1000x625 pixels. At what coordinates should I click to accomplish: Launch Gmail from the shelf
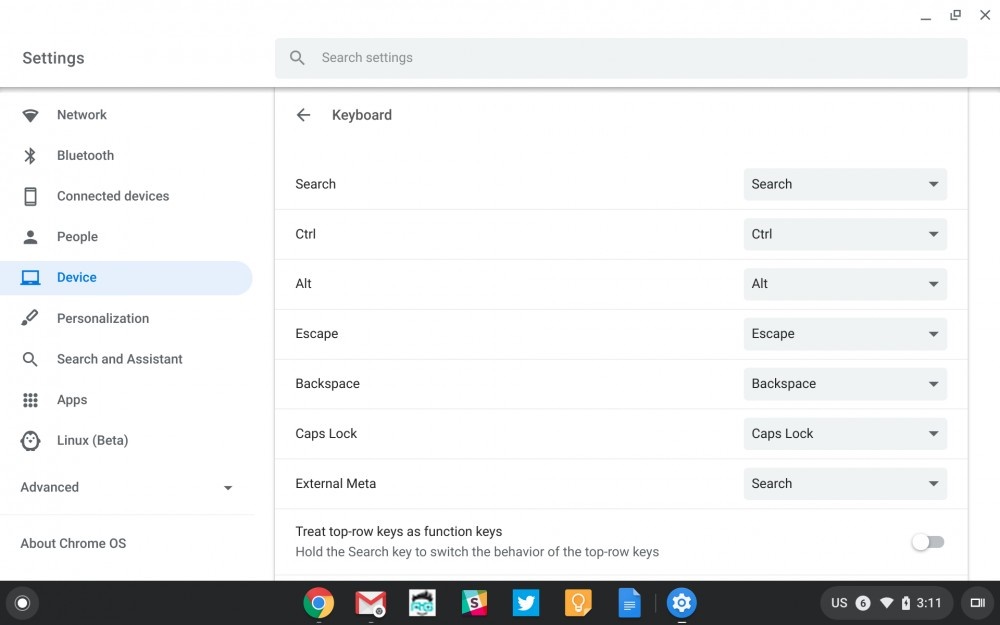(x=370, y=602)
